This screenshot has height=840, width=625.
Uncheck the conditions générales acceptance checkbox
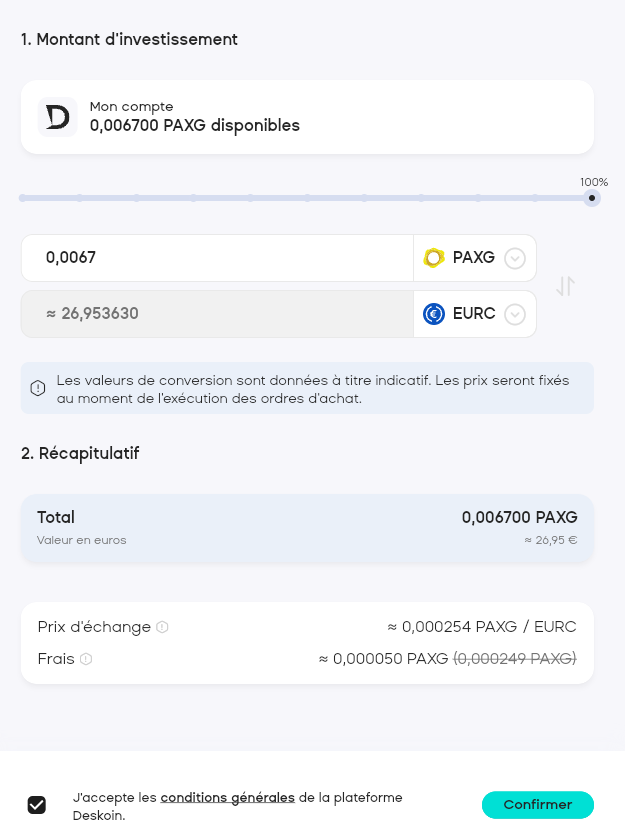tap(37, 805)
